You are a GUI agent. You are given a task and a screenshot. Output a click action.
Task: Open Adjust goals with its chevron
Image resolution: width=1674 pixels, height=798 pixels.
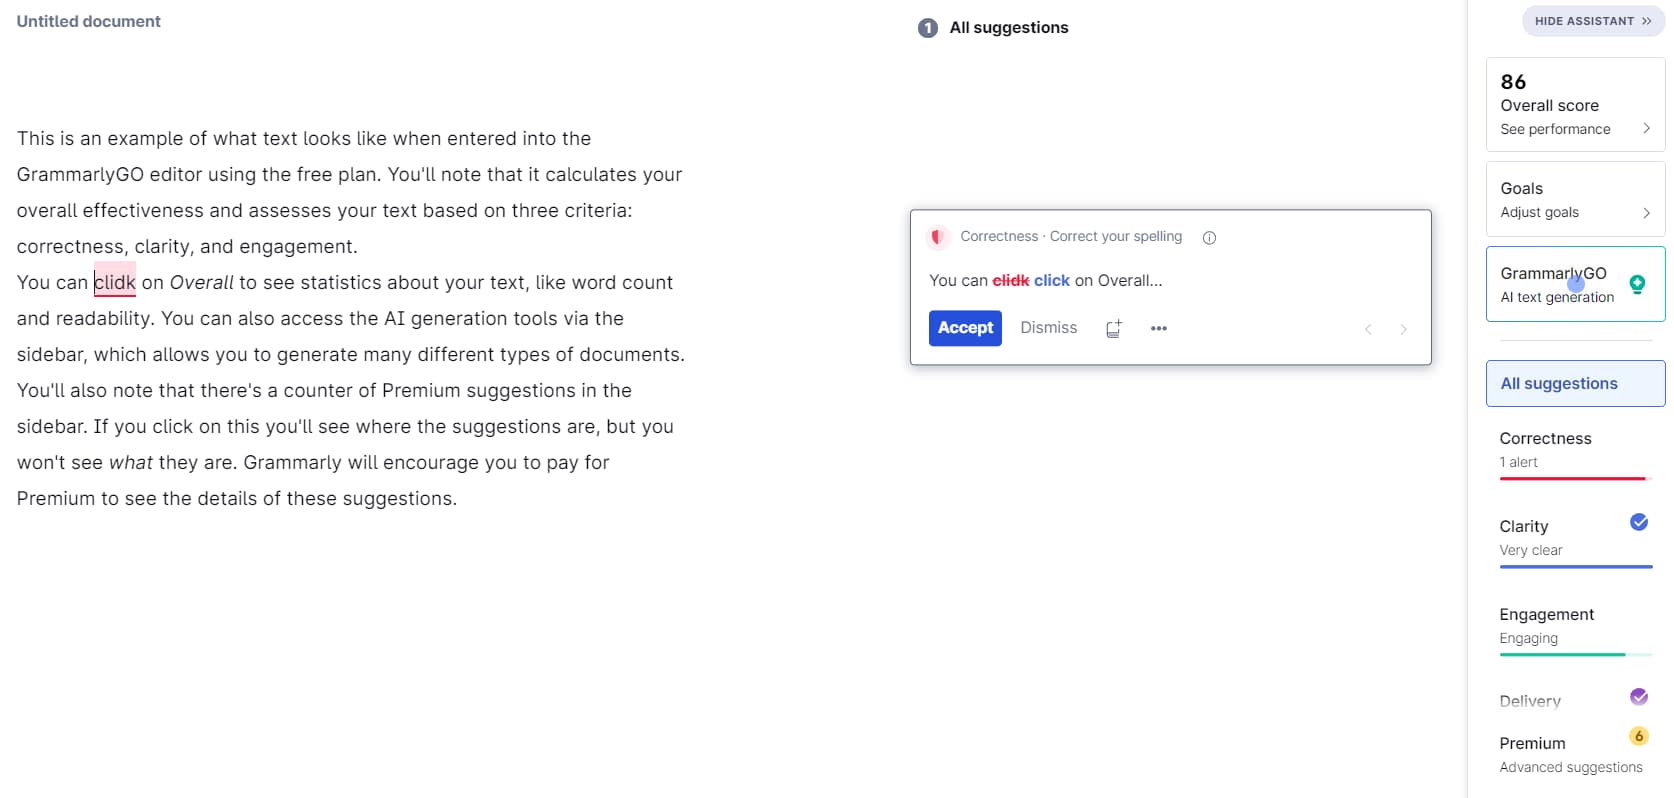(1540, 212)
